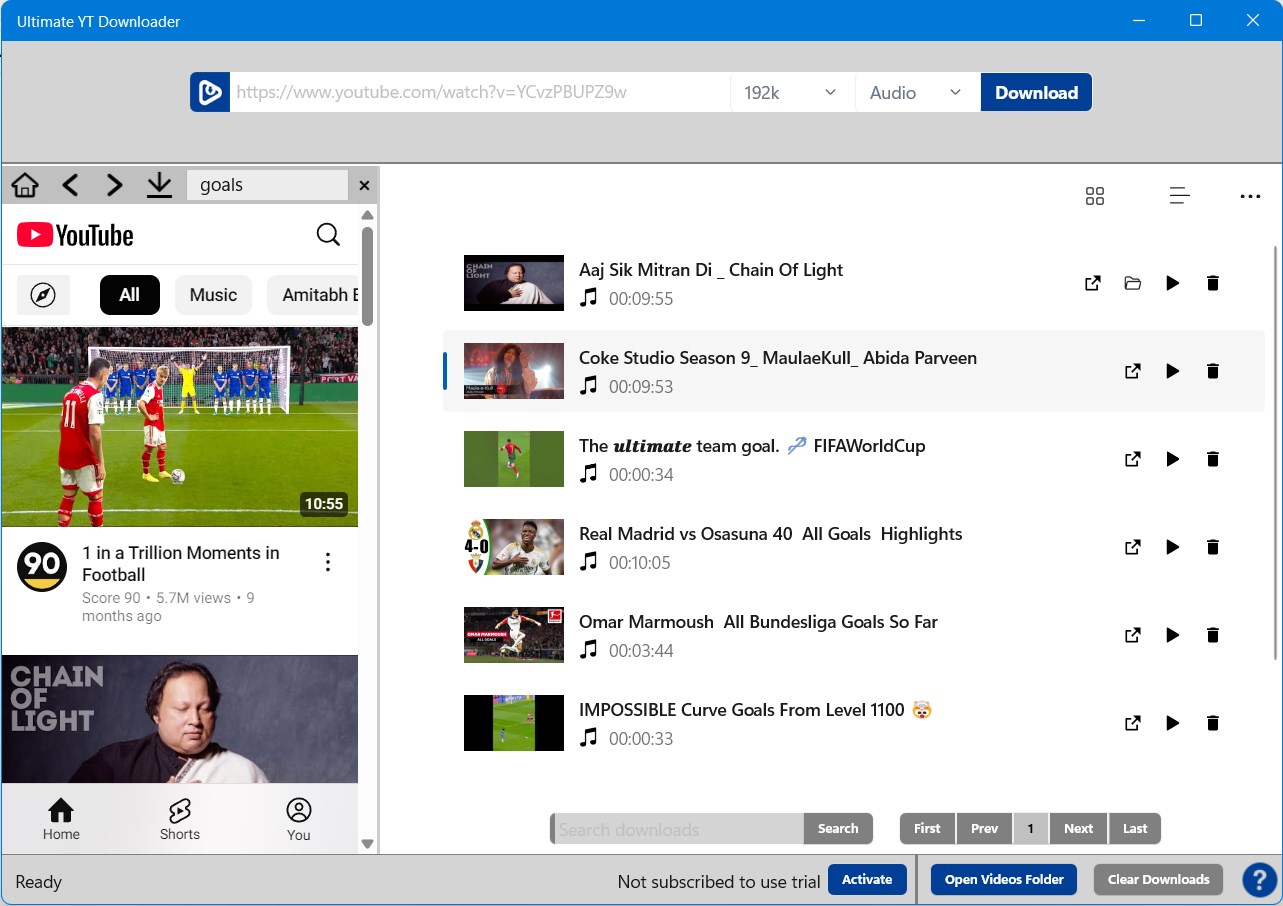The image size is (1283, 906).
Task: Clear the goals search with X icon
Action: click(x=364, y=185)
